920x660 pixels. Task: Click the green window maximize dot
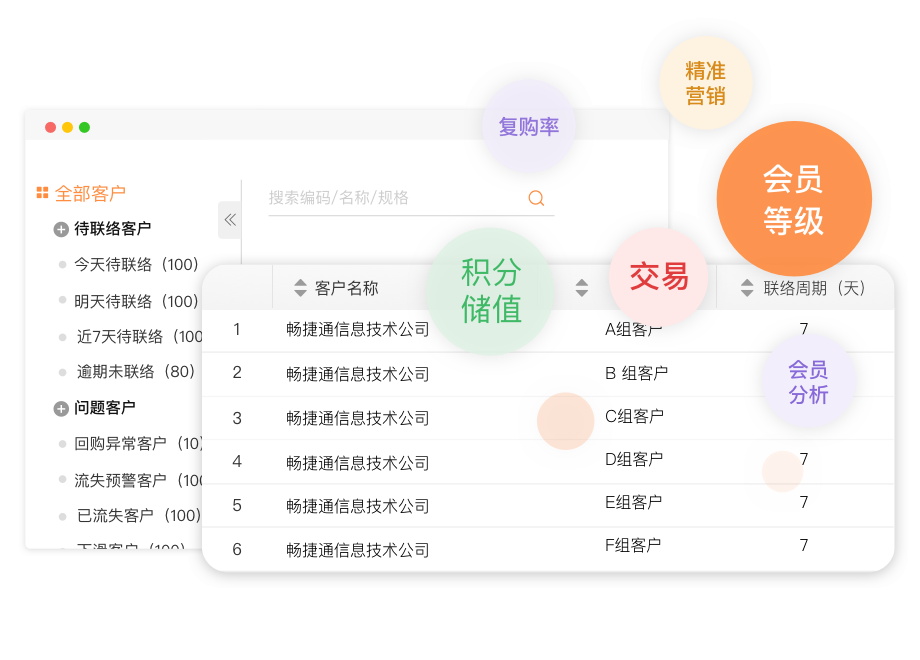pyautogui.click(x=85, y=127)
